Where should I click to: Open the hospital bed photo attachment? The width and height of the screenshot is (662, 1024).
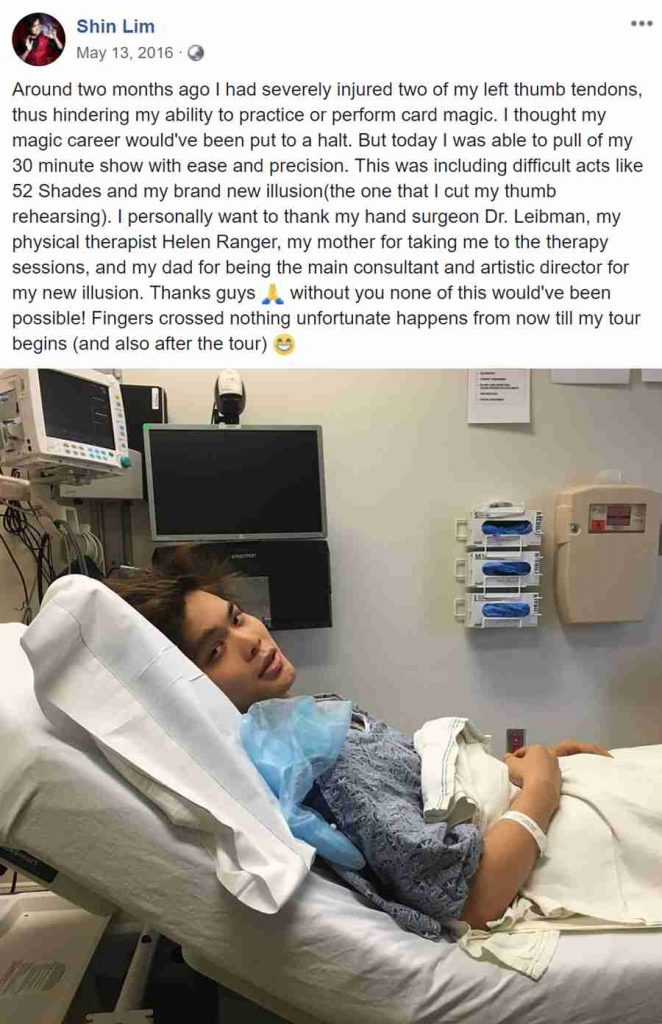[x=331, y=696]
